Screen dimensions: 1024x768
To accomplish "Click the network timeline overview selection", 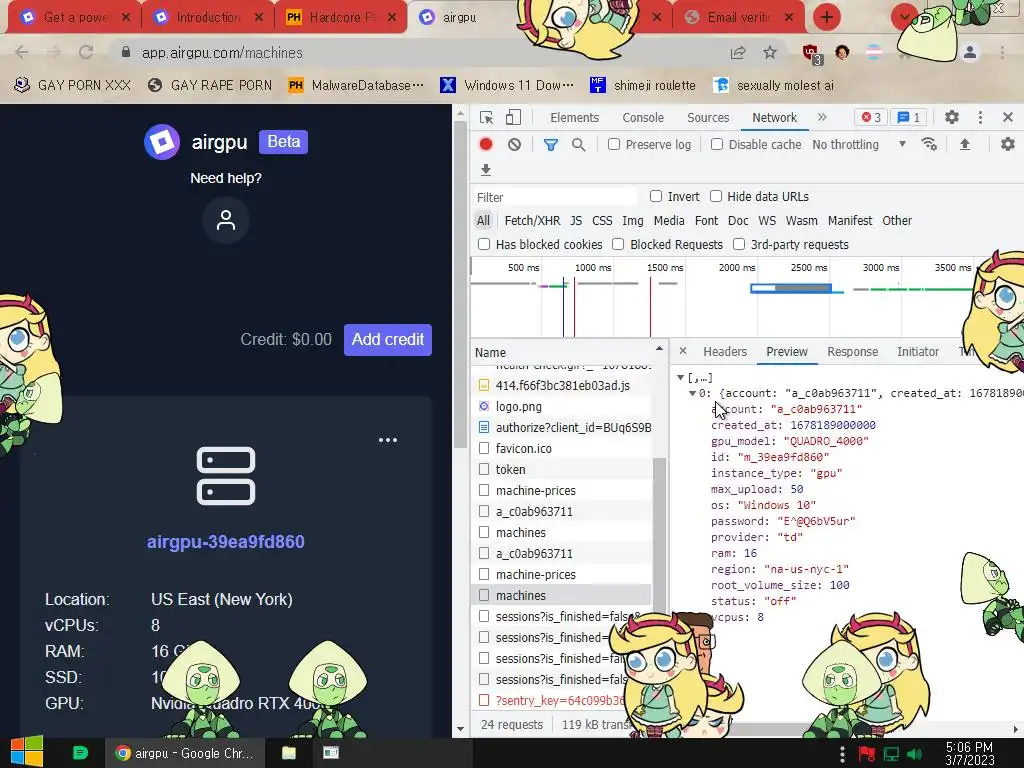I will coord(791,288).
